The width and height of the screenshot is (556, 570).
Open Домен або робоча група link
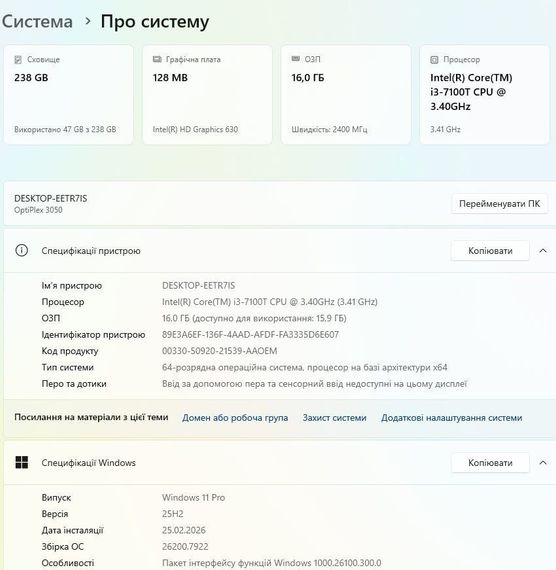coord(235,418)
